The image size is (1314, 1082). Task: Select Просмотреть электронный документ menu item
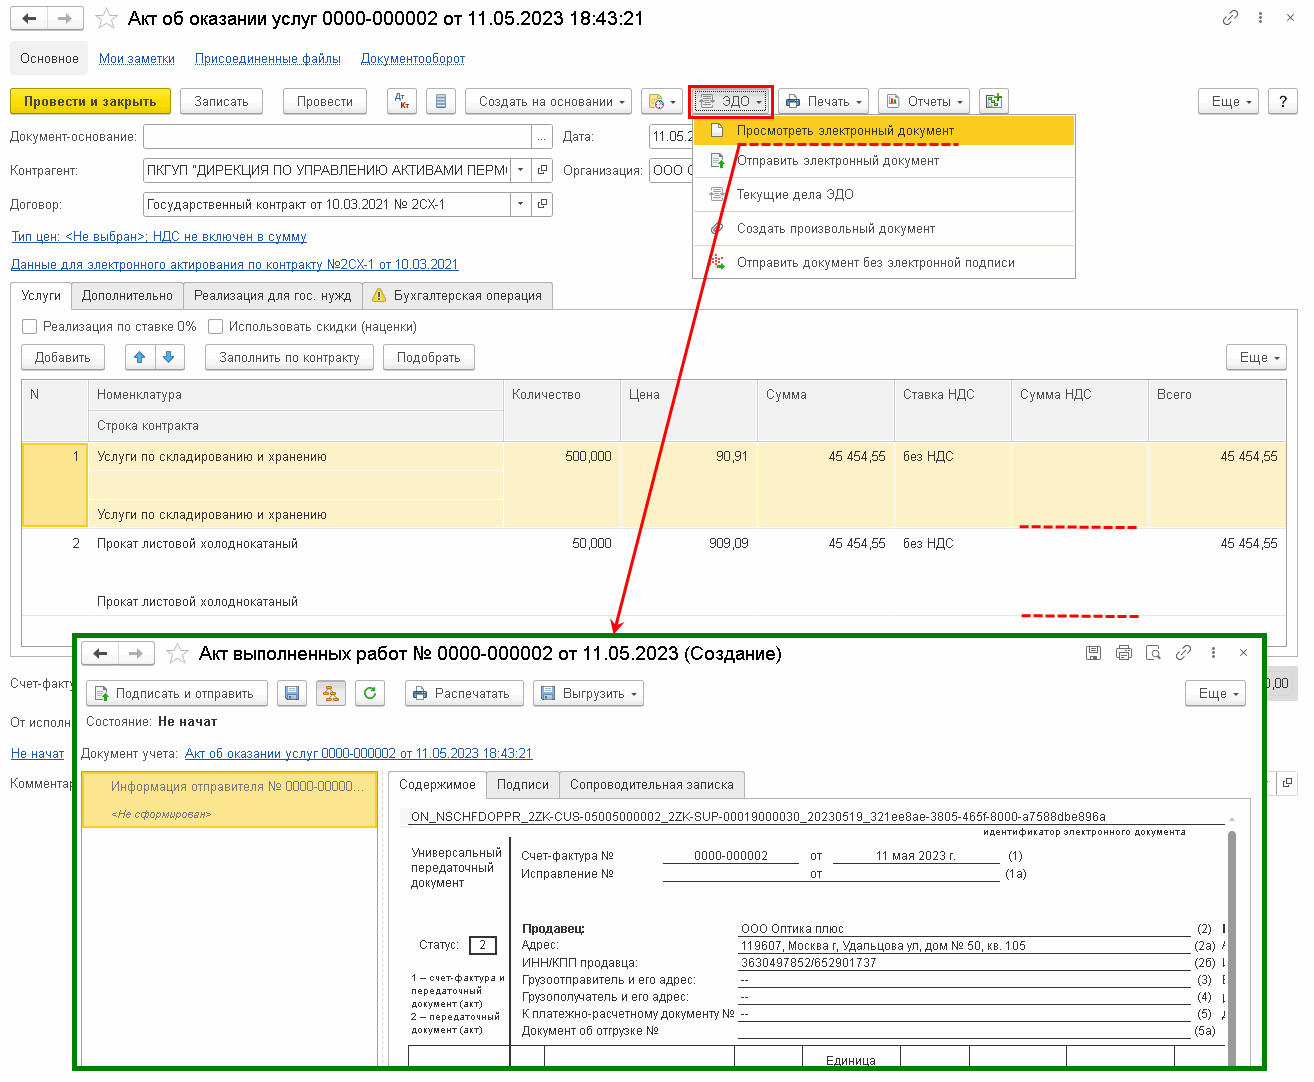[884, 130]
